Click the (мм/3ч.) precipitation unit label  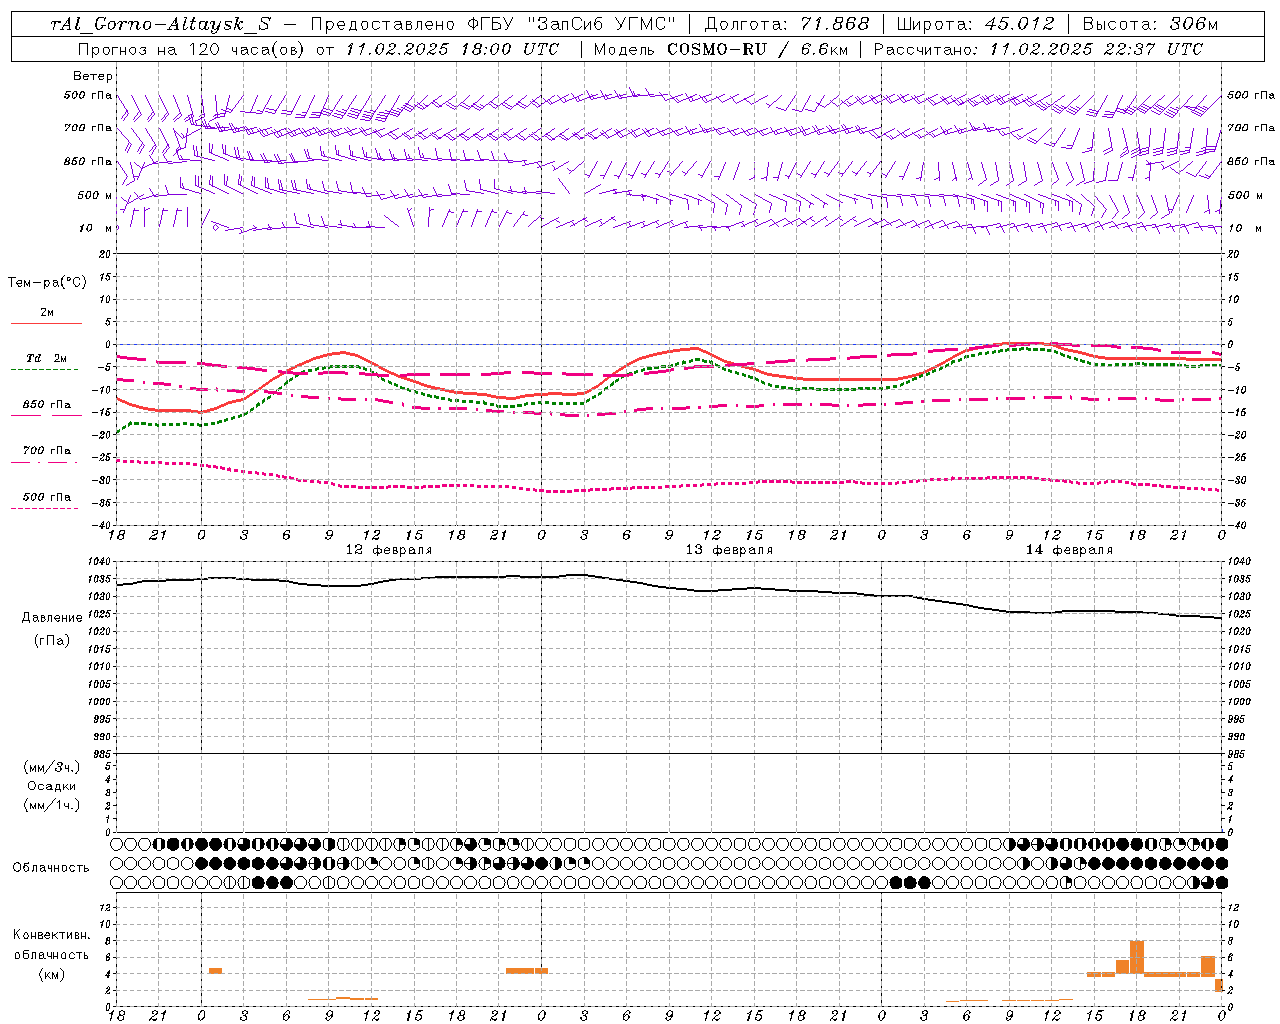click(x=51, y=768)
